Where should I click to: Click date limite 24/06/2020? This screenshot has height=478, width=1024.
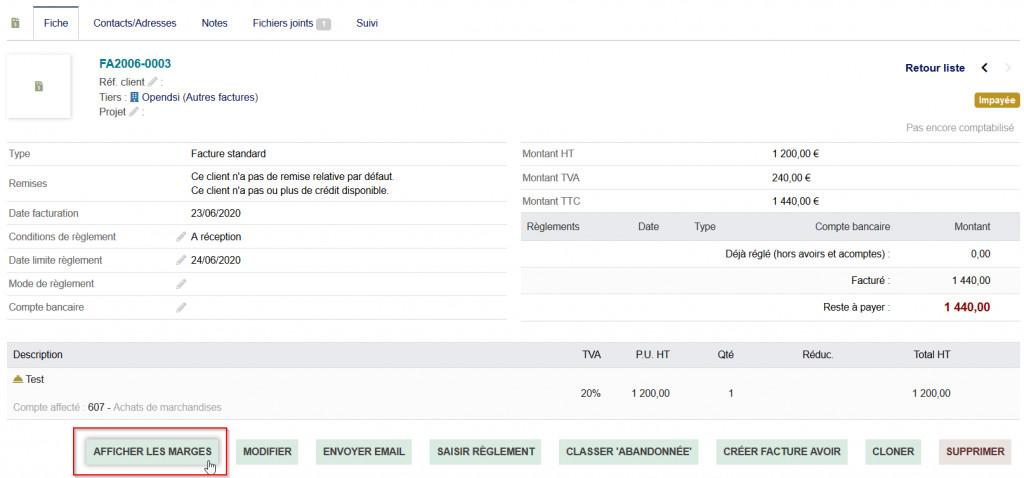[x=216, y=261]
